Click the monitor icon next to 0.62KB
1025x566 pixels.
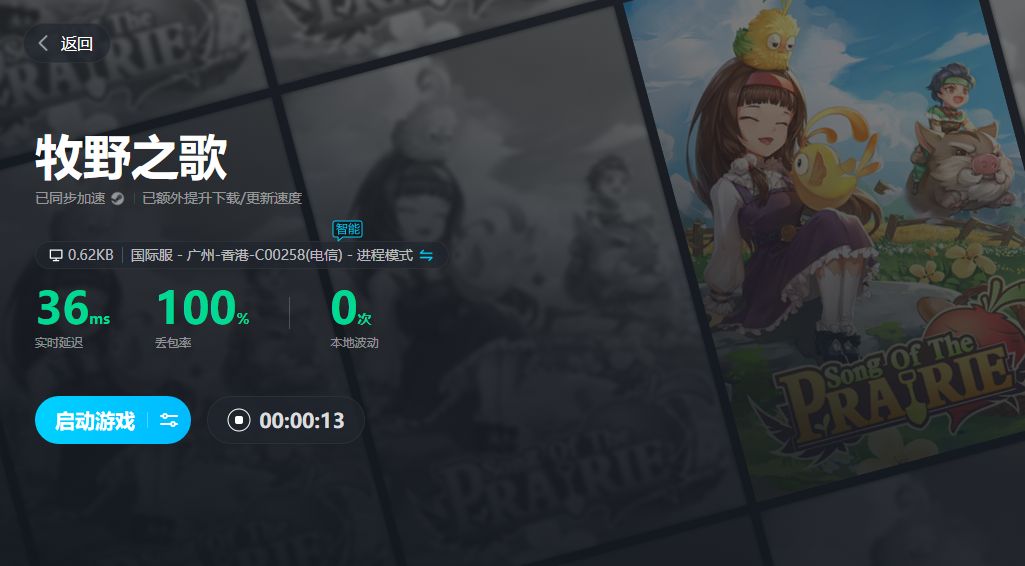[x=57, y=255]
